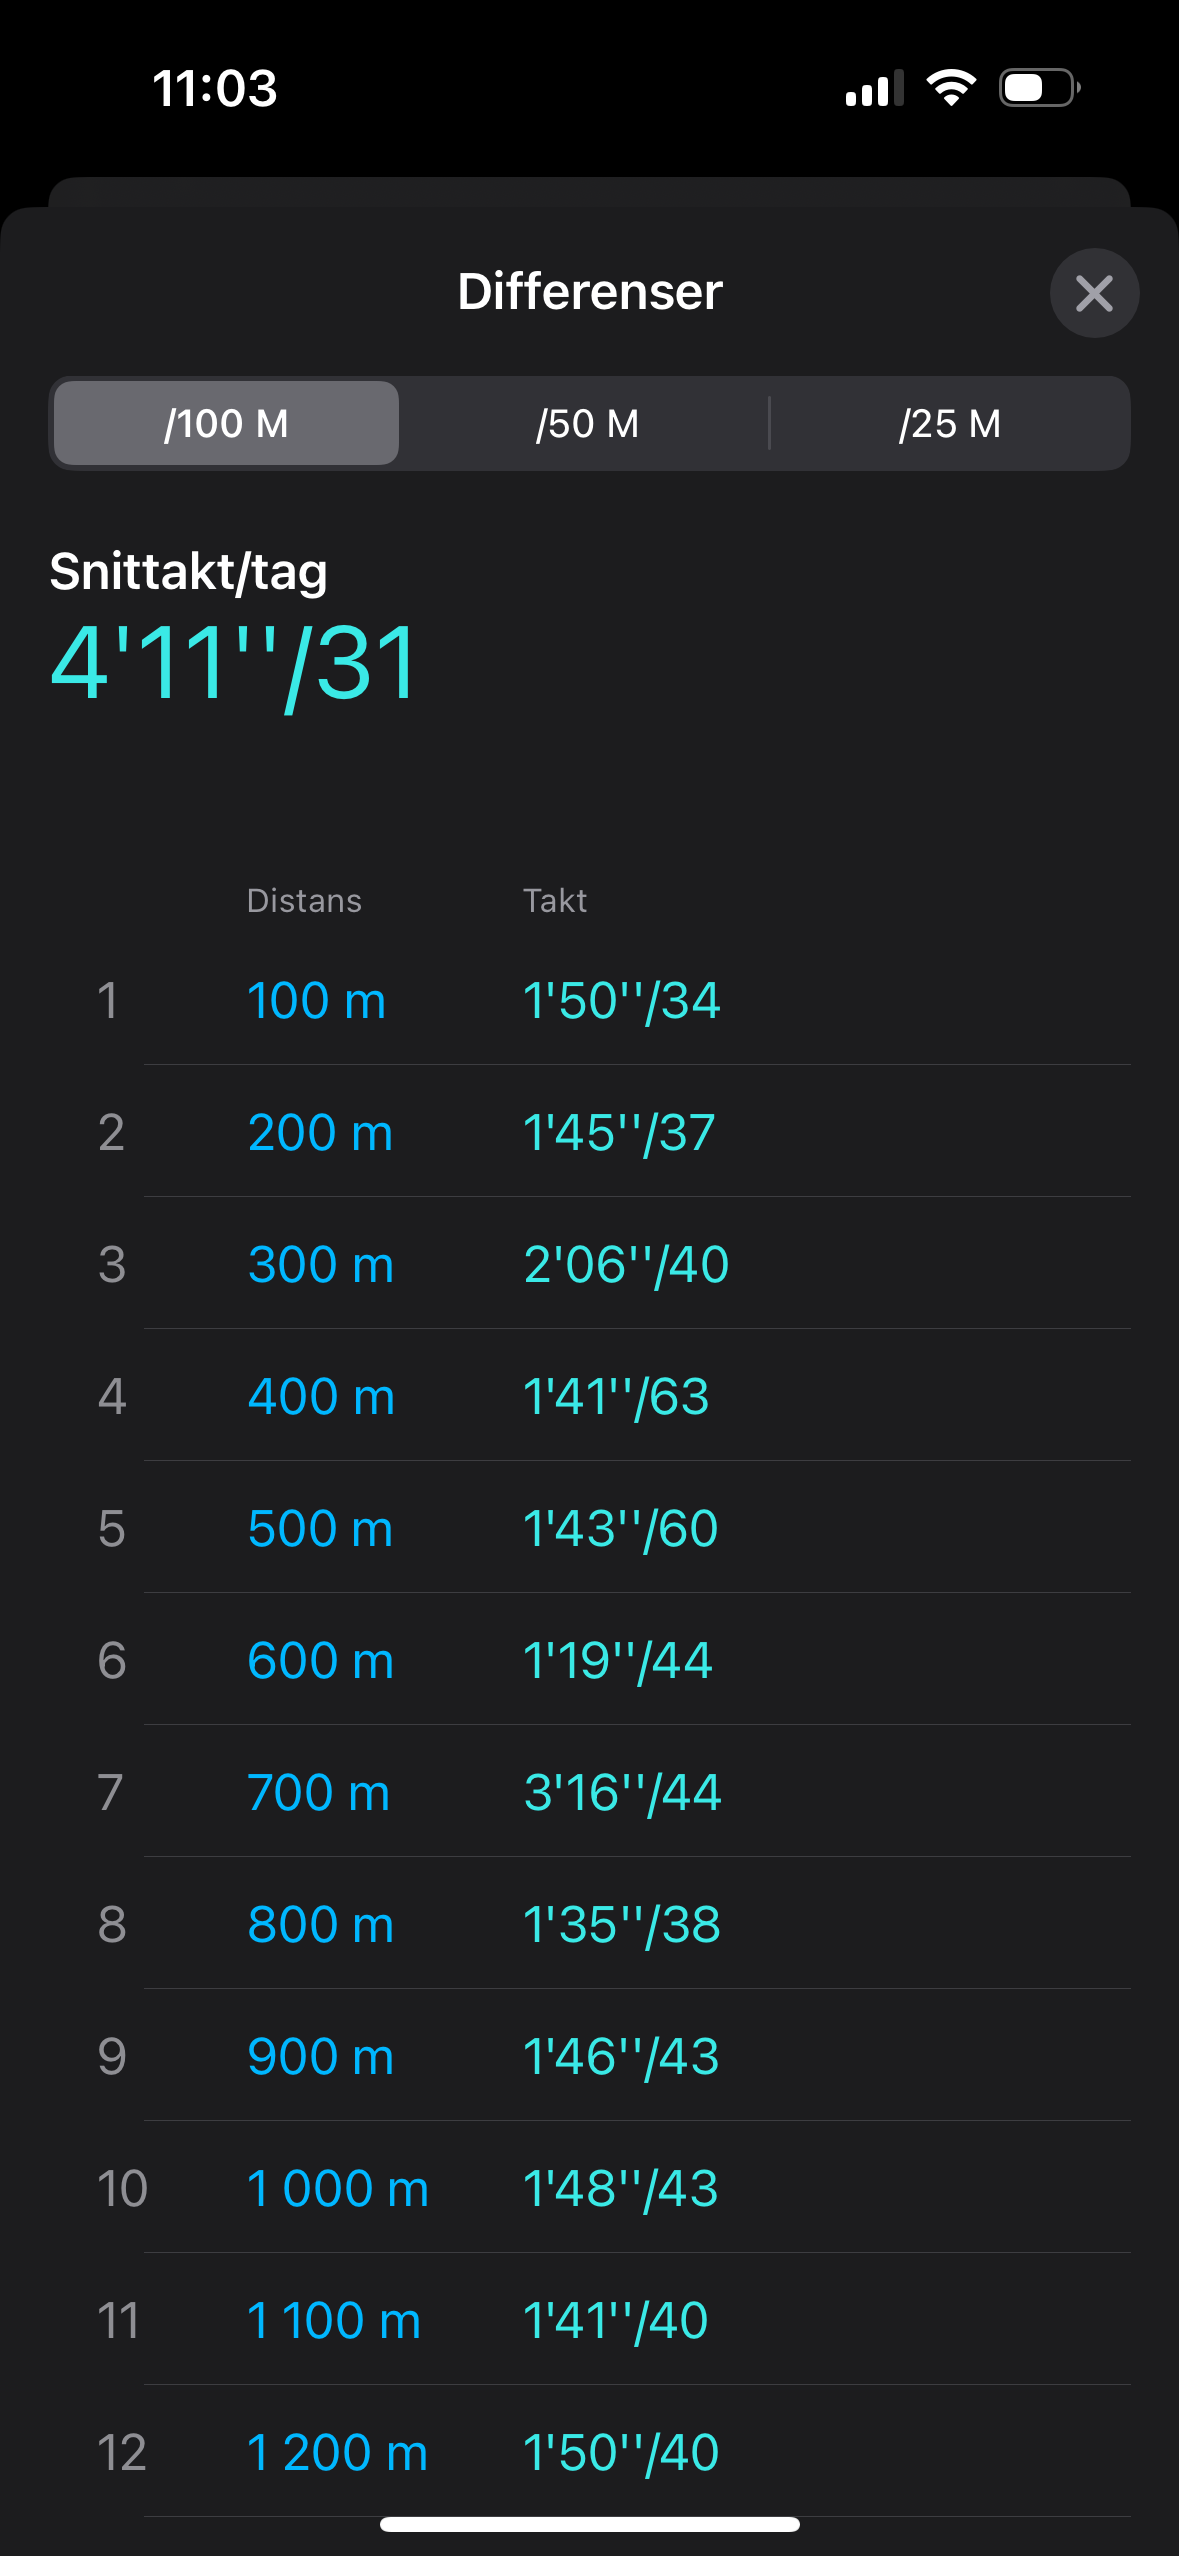Select the 700 m split distance

coord(318,1792)
